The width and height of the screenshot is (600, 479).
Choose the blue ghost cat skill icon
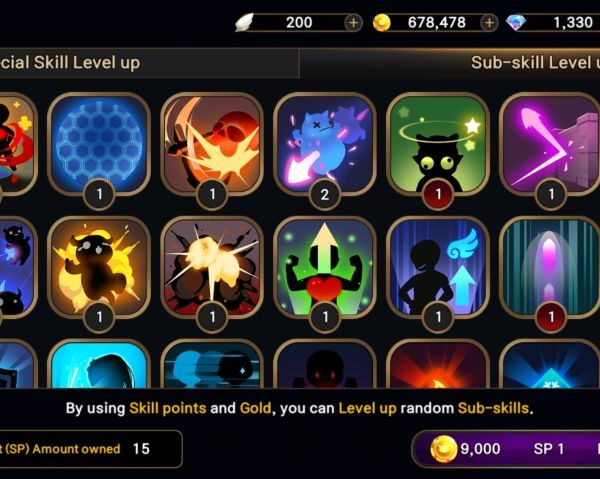(x=325, y=145)
